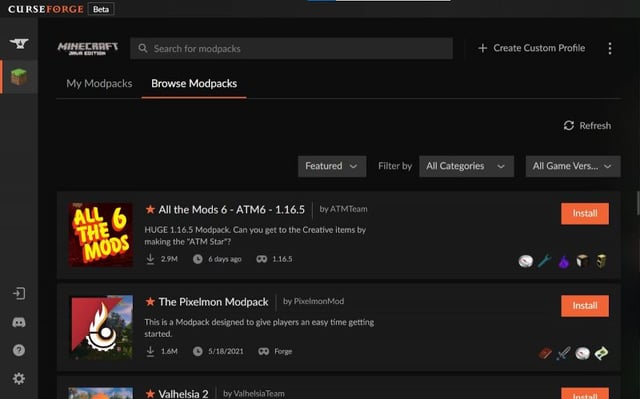Switch to the My Modpacks tab

(x=99, y=84)
